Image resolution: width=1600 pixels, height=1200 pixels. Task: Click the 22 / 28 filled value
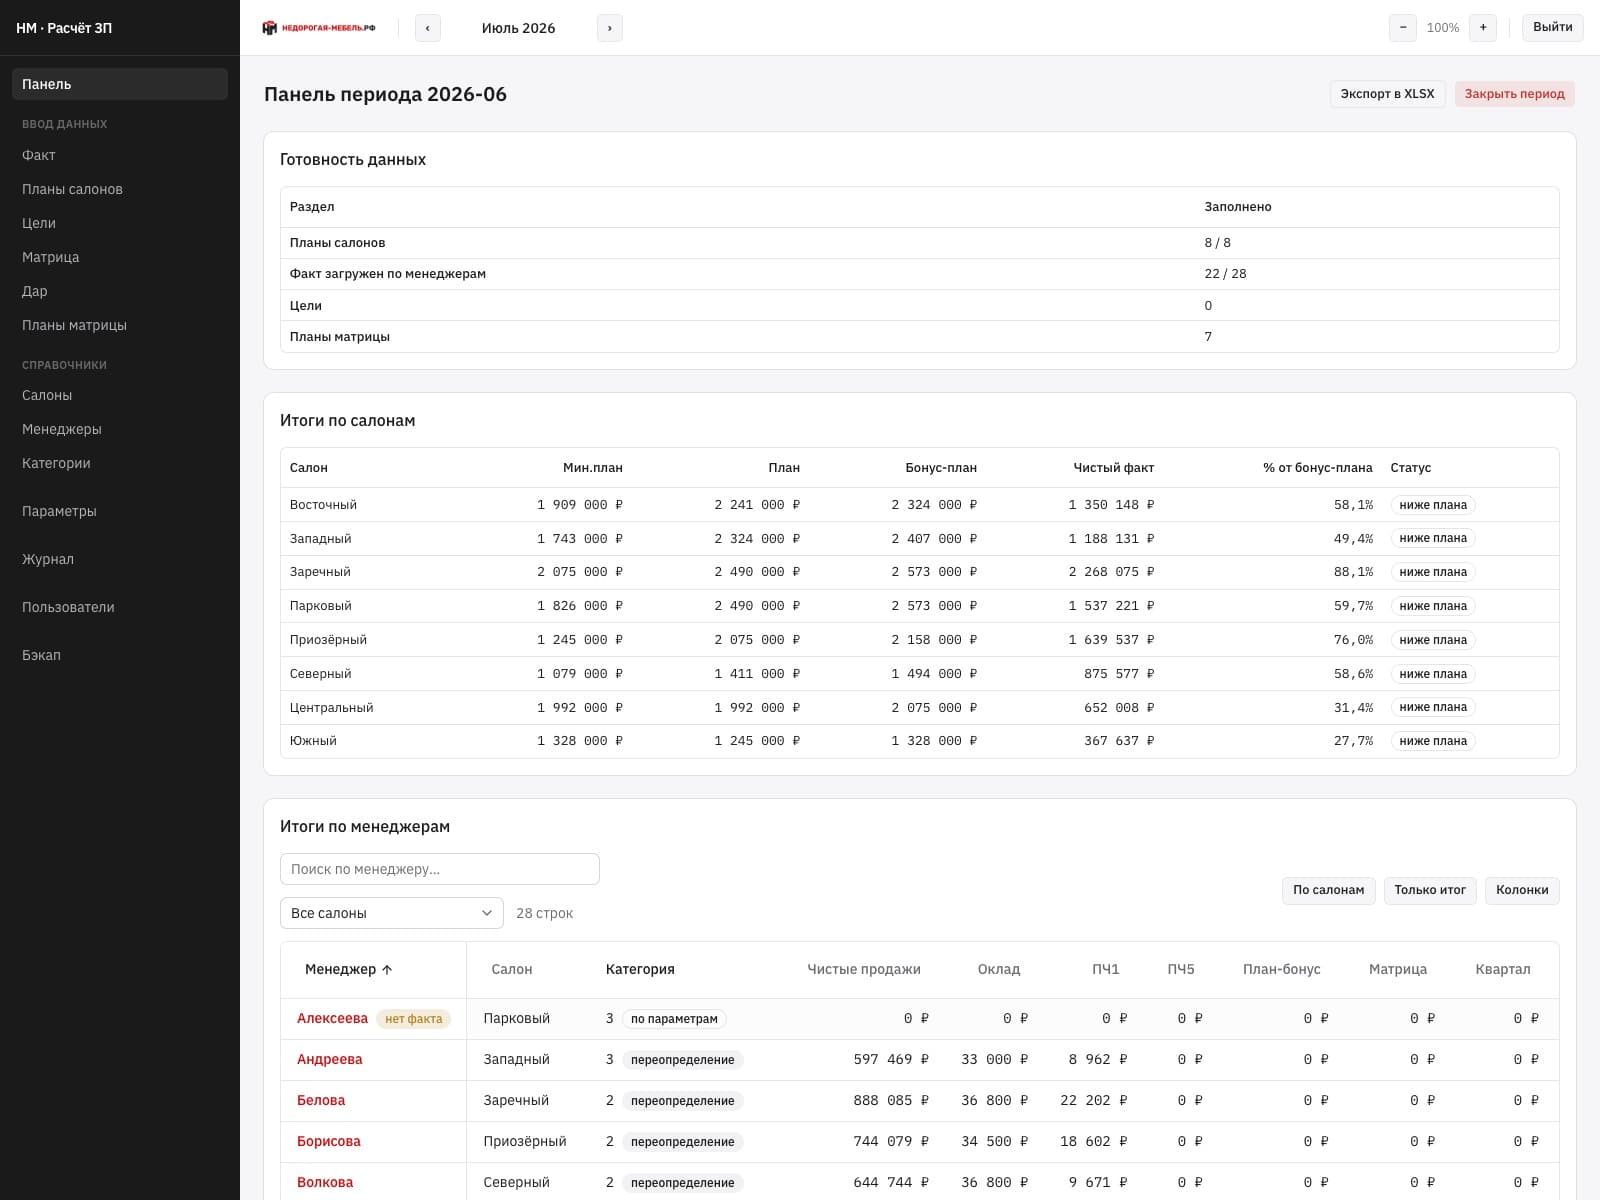pos(1225,274)
